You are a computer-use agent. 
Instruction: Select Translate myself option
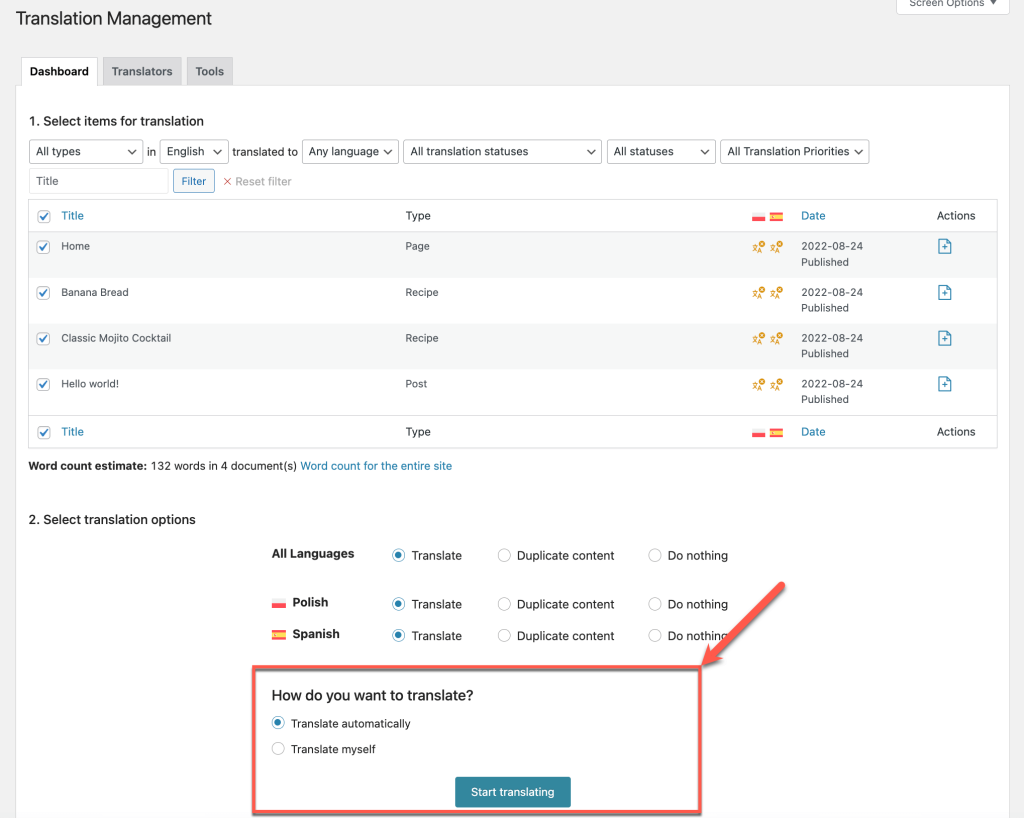pos(277,749)
